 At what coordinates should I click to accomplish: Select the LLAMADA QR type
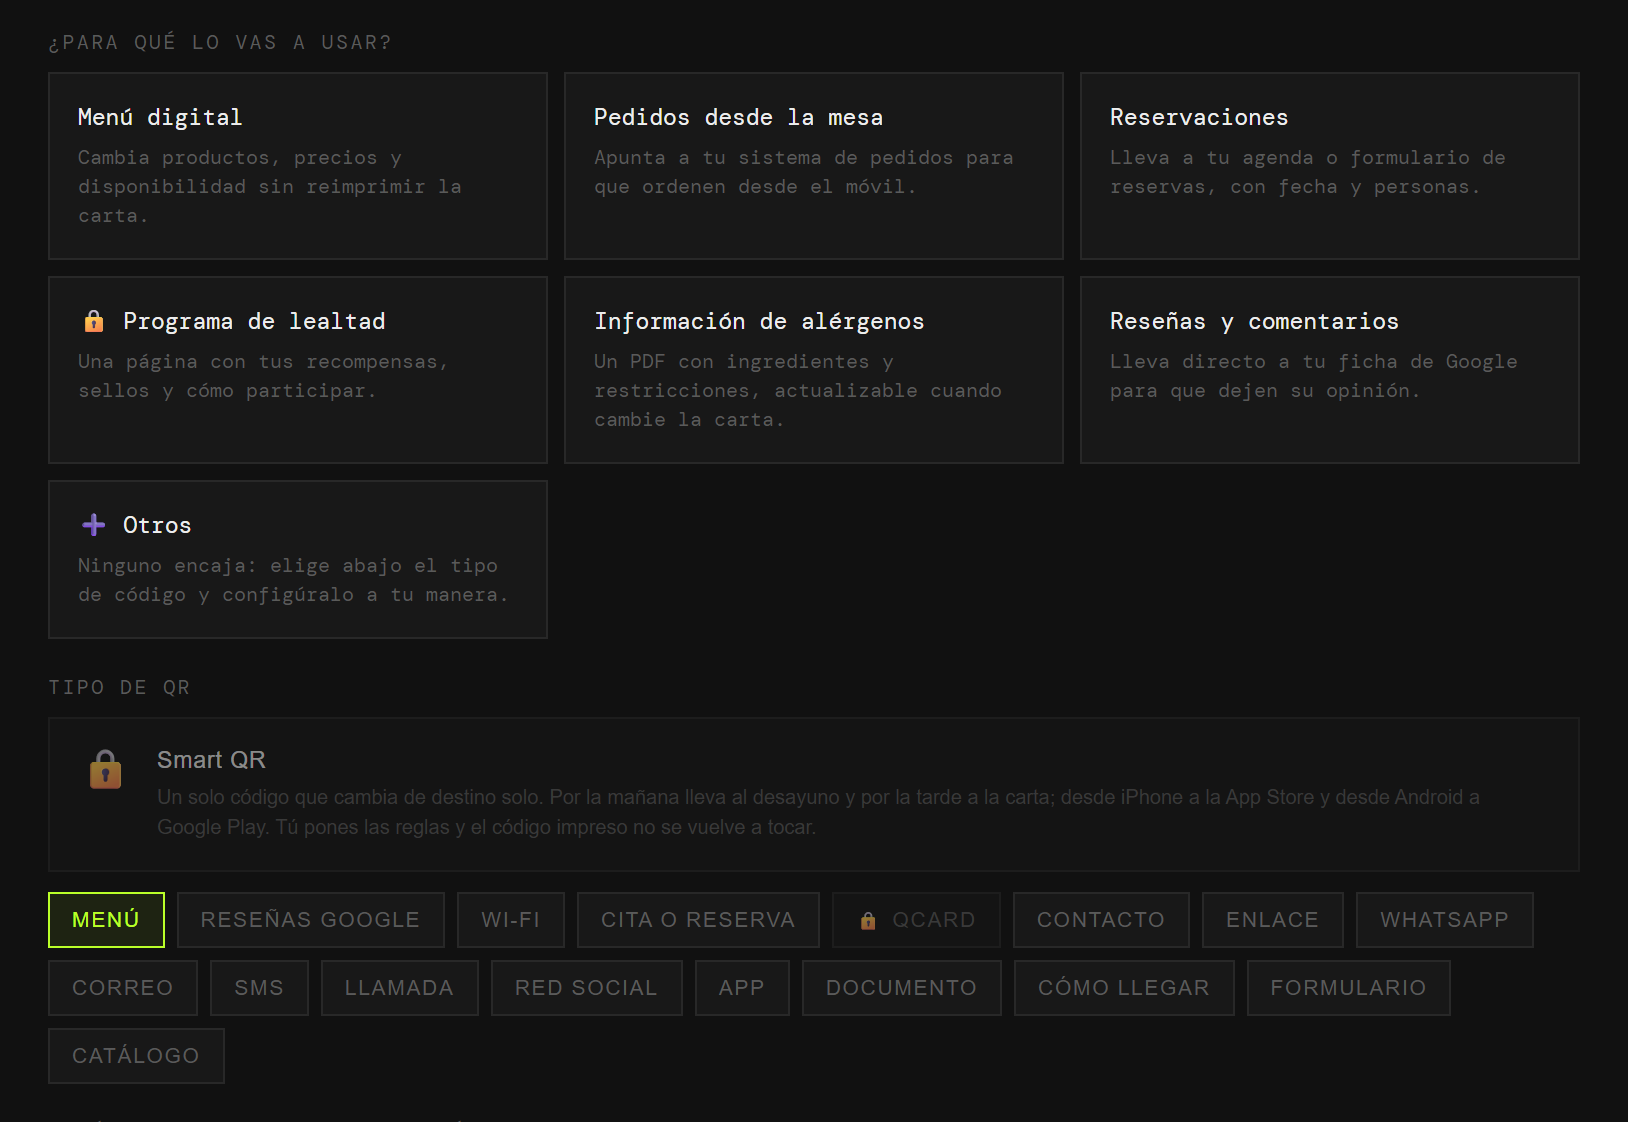pos(400,988)
